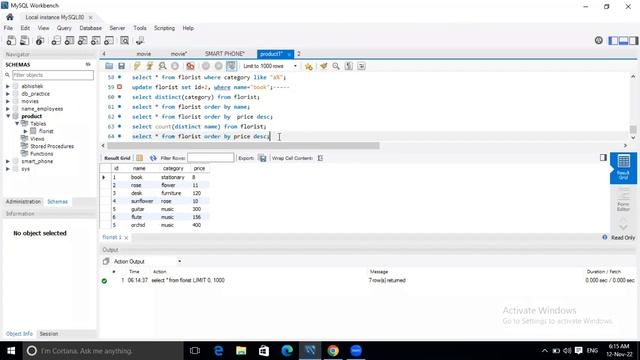The height and width of the screenshot is (360, 640).
Task: Collapse the product schema
Action: click(x=8, y=116)
